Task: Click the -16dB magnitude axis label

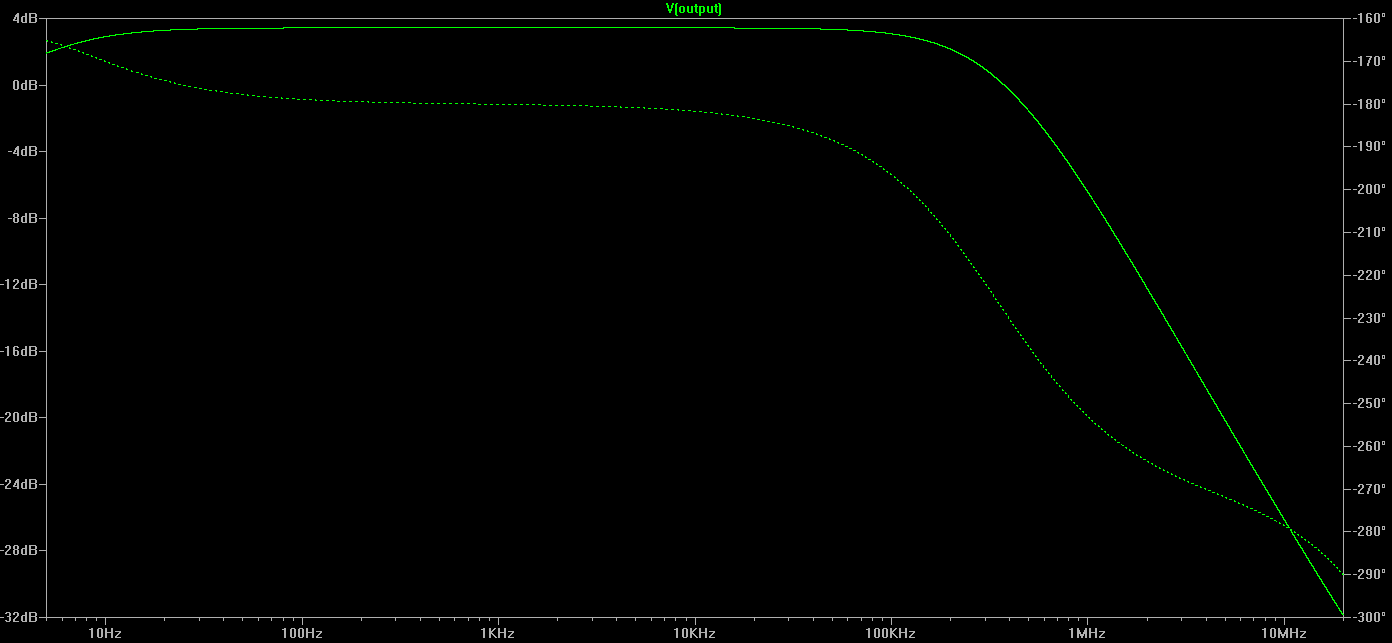Action: 20,351
